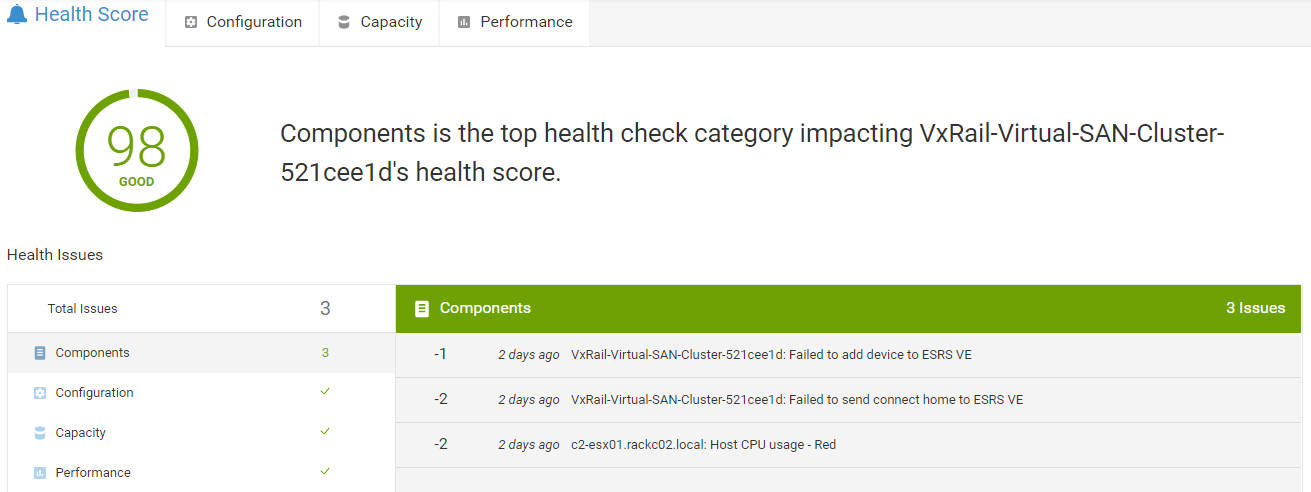Click the Performance tab chart icon
The width and height of the screenshot is (1311, 492).
click(x=464, y=22)
